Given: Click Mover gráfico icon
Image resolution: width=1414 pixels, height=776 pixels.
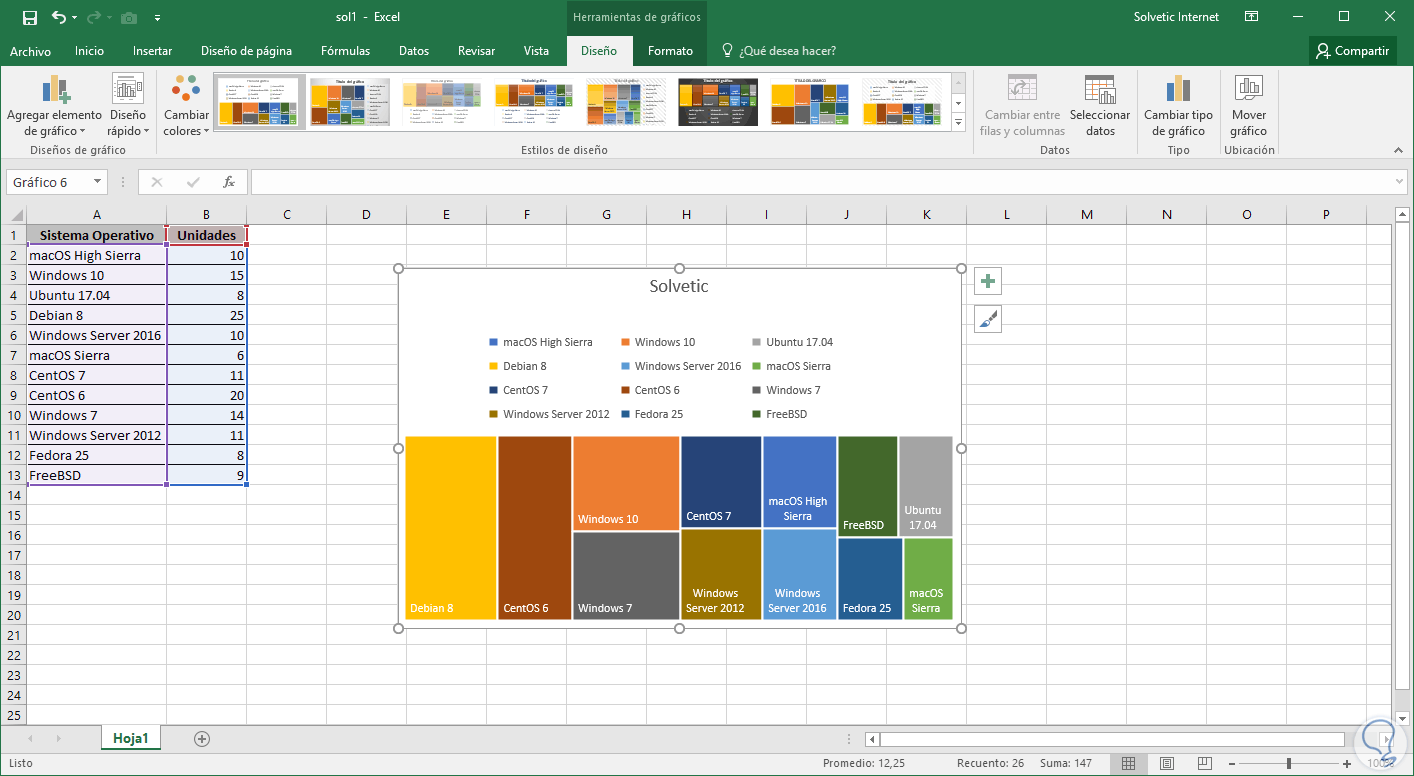Looking at the screenshot, I should point(1248,106).
